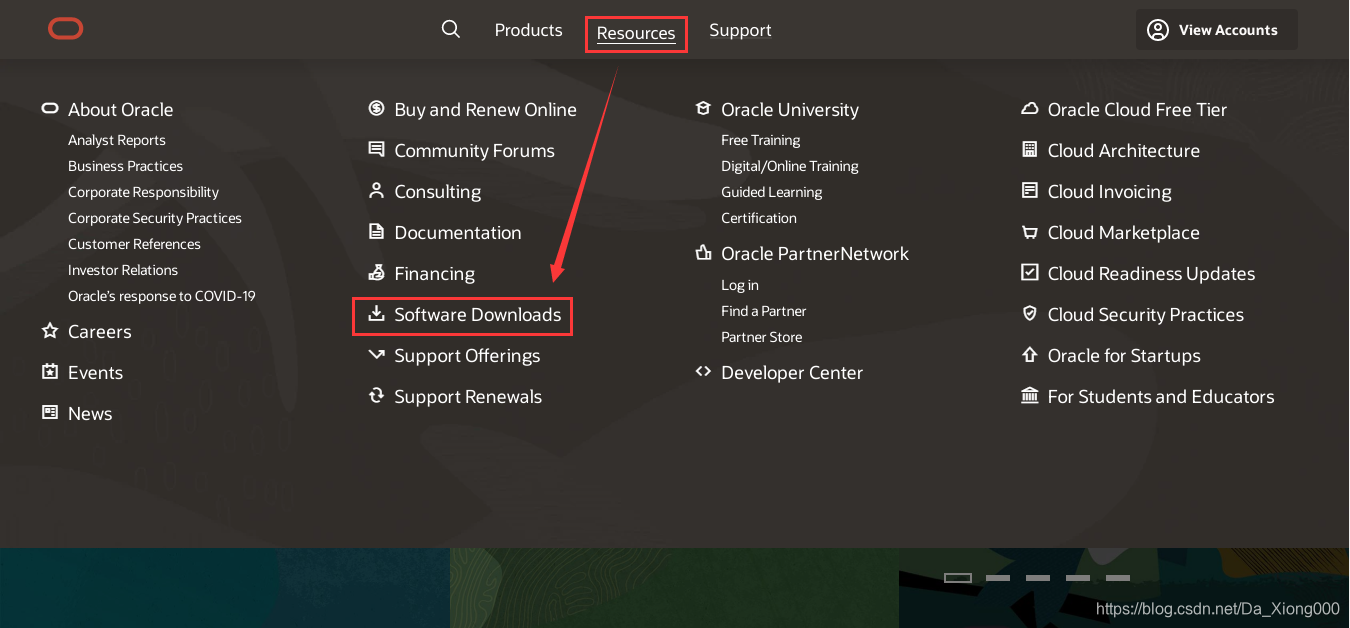
Task: Open Find a Partner link
Action: (763, 311)
